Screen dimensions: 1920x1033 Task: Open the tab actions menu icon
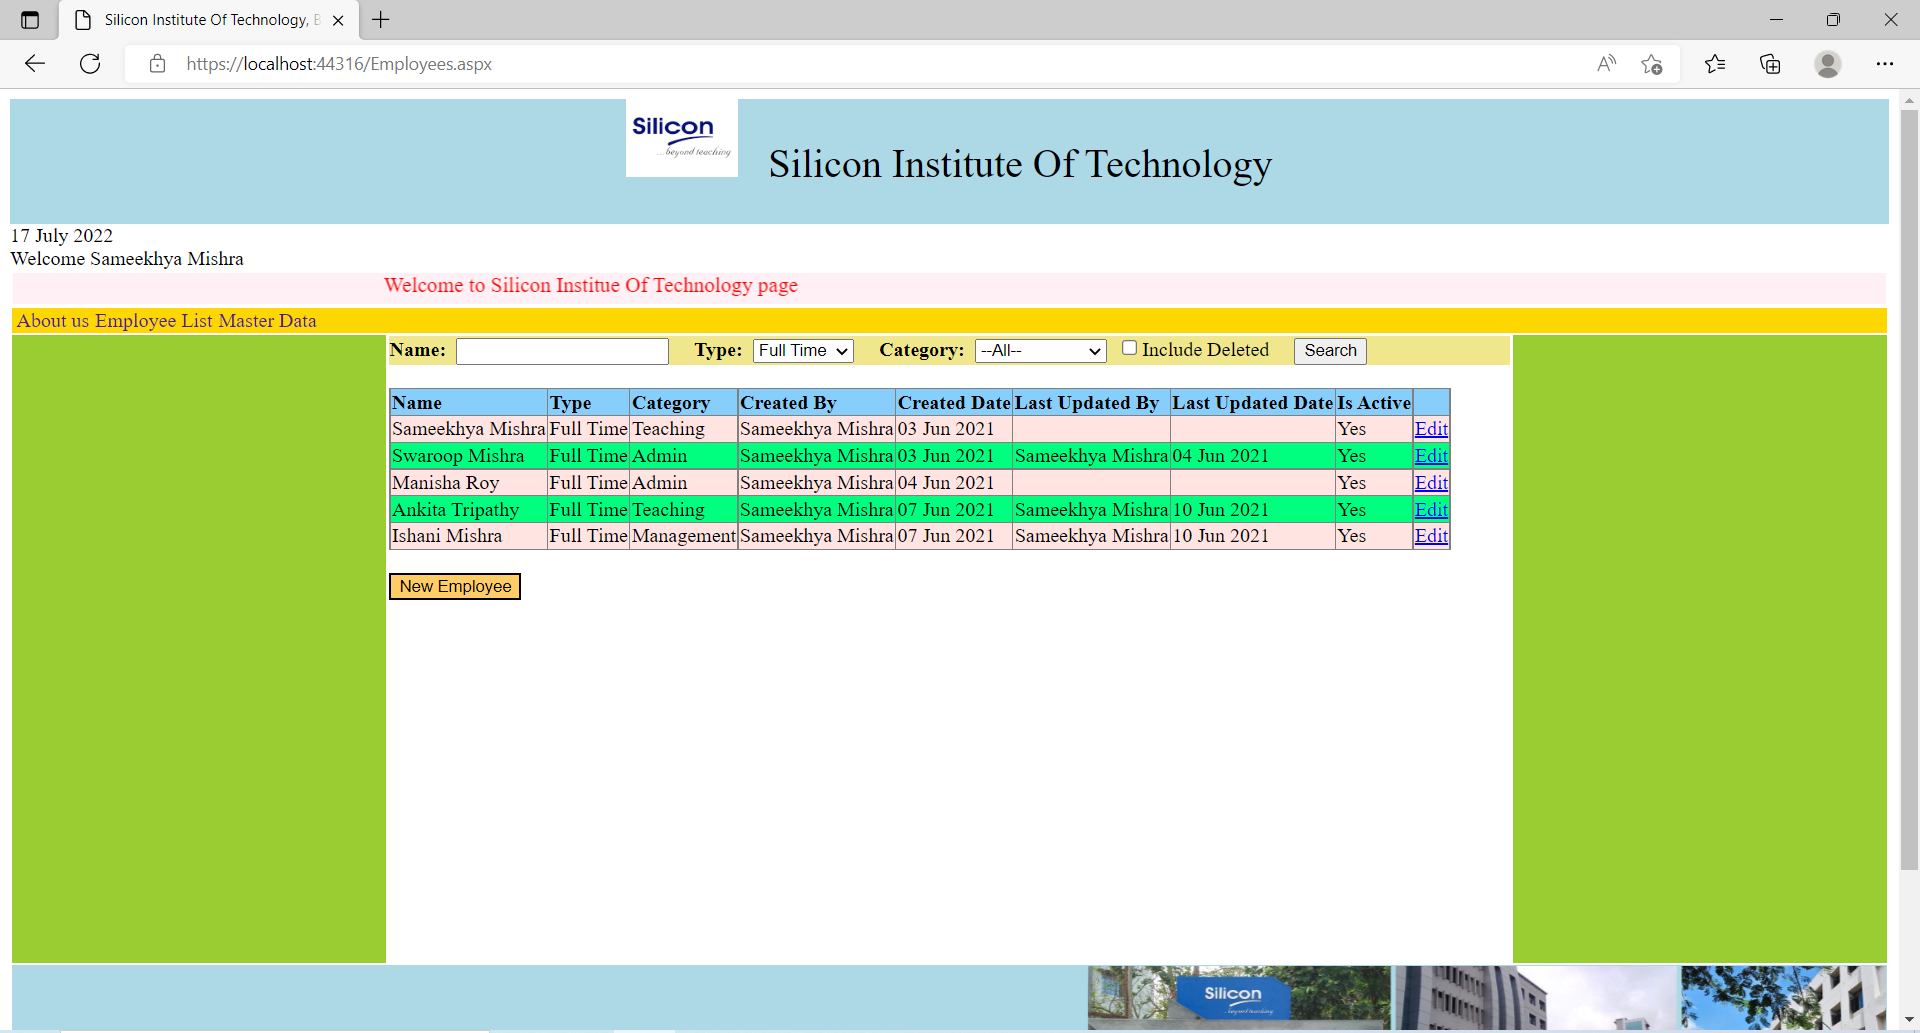coord(29,19)
